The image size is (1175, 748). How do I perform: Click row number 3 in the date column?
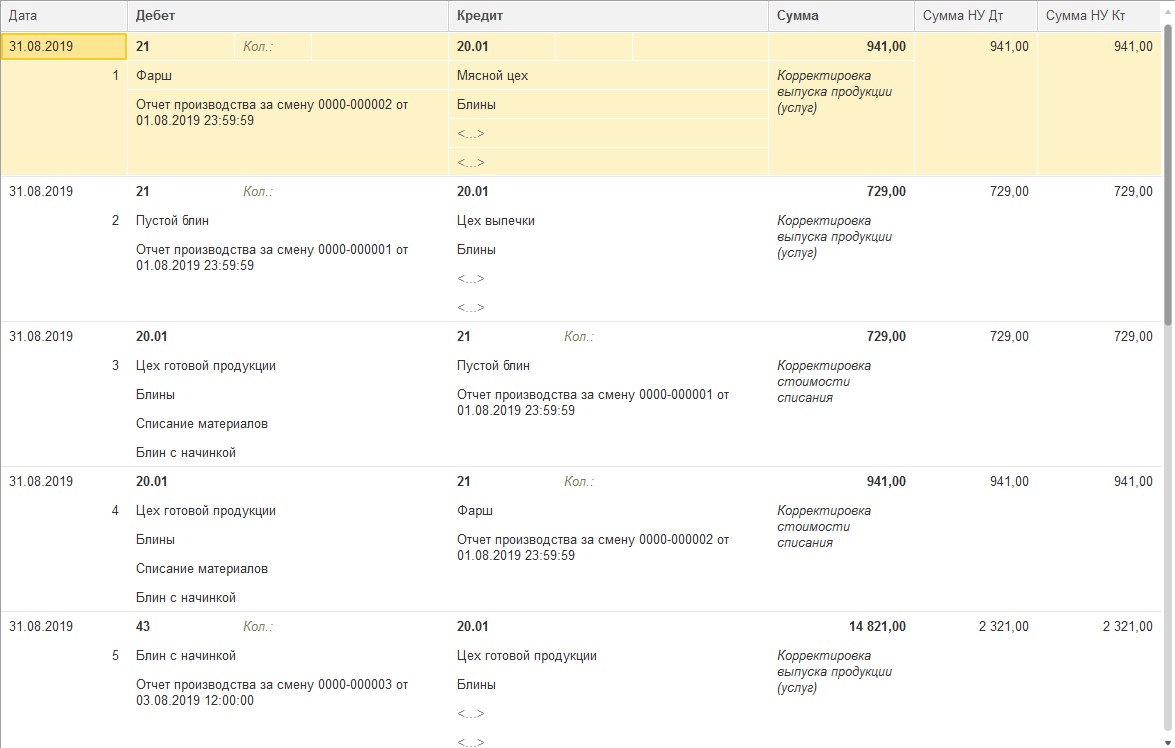[x=115, y=366]
